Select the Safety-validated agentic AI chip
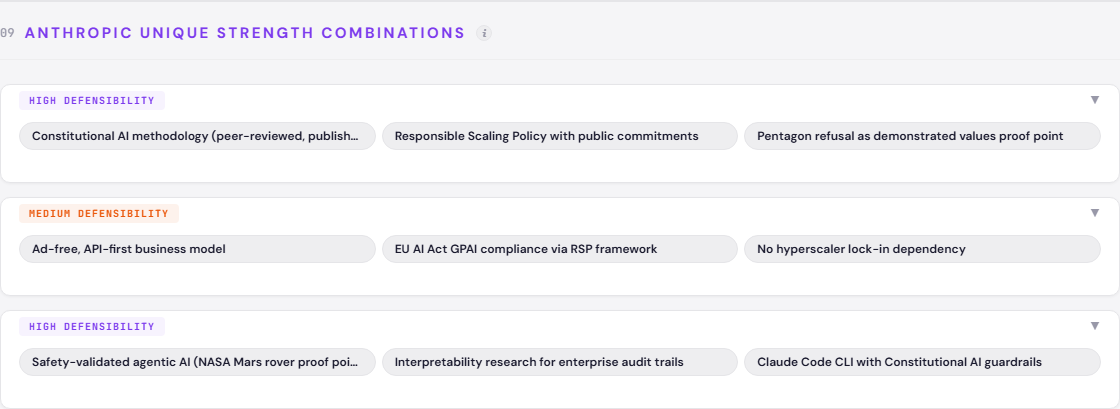 (197, 362)
